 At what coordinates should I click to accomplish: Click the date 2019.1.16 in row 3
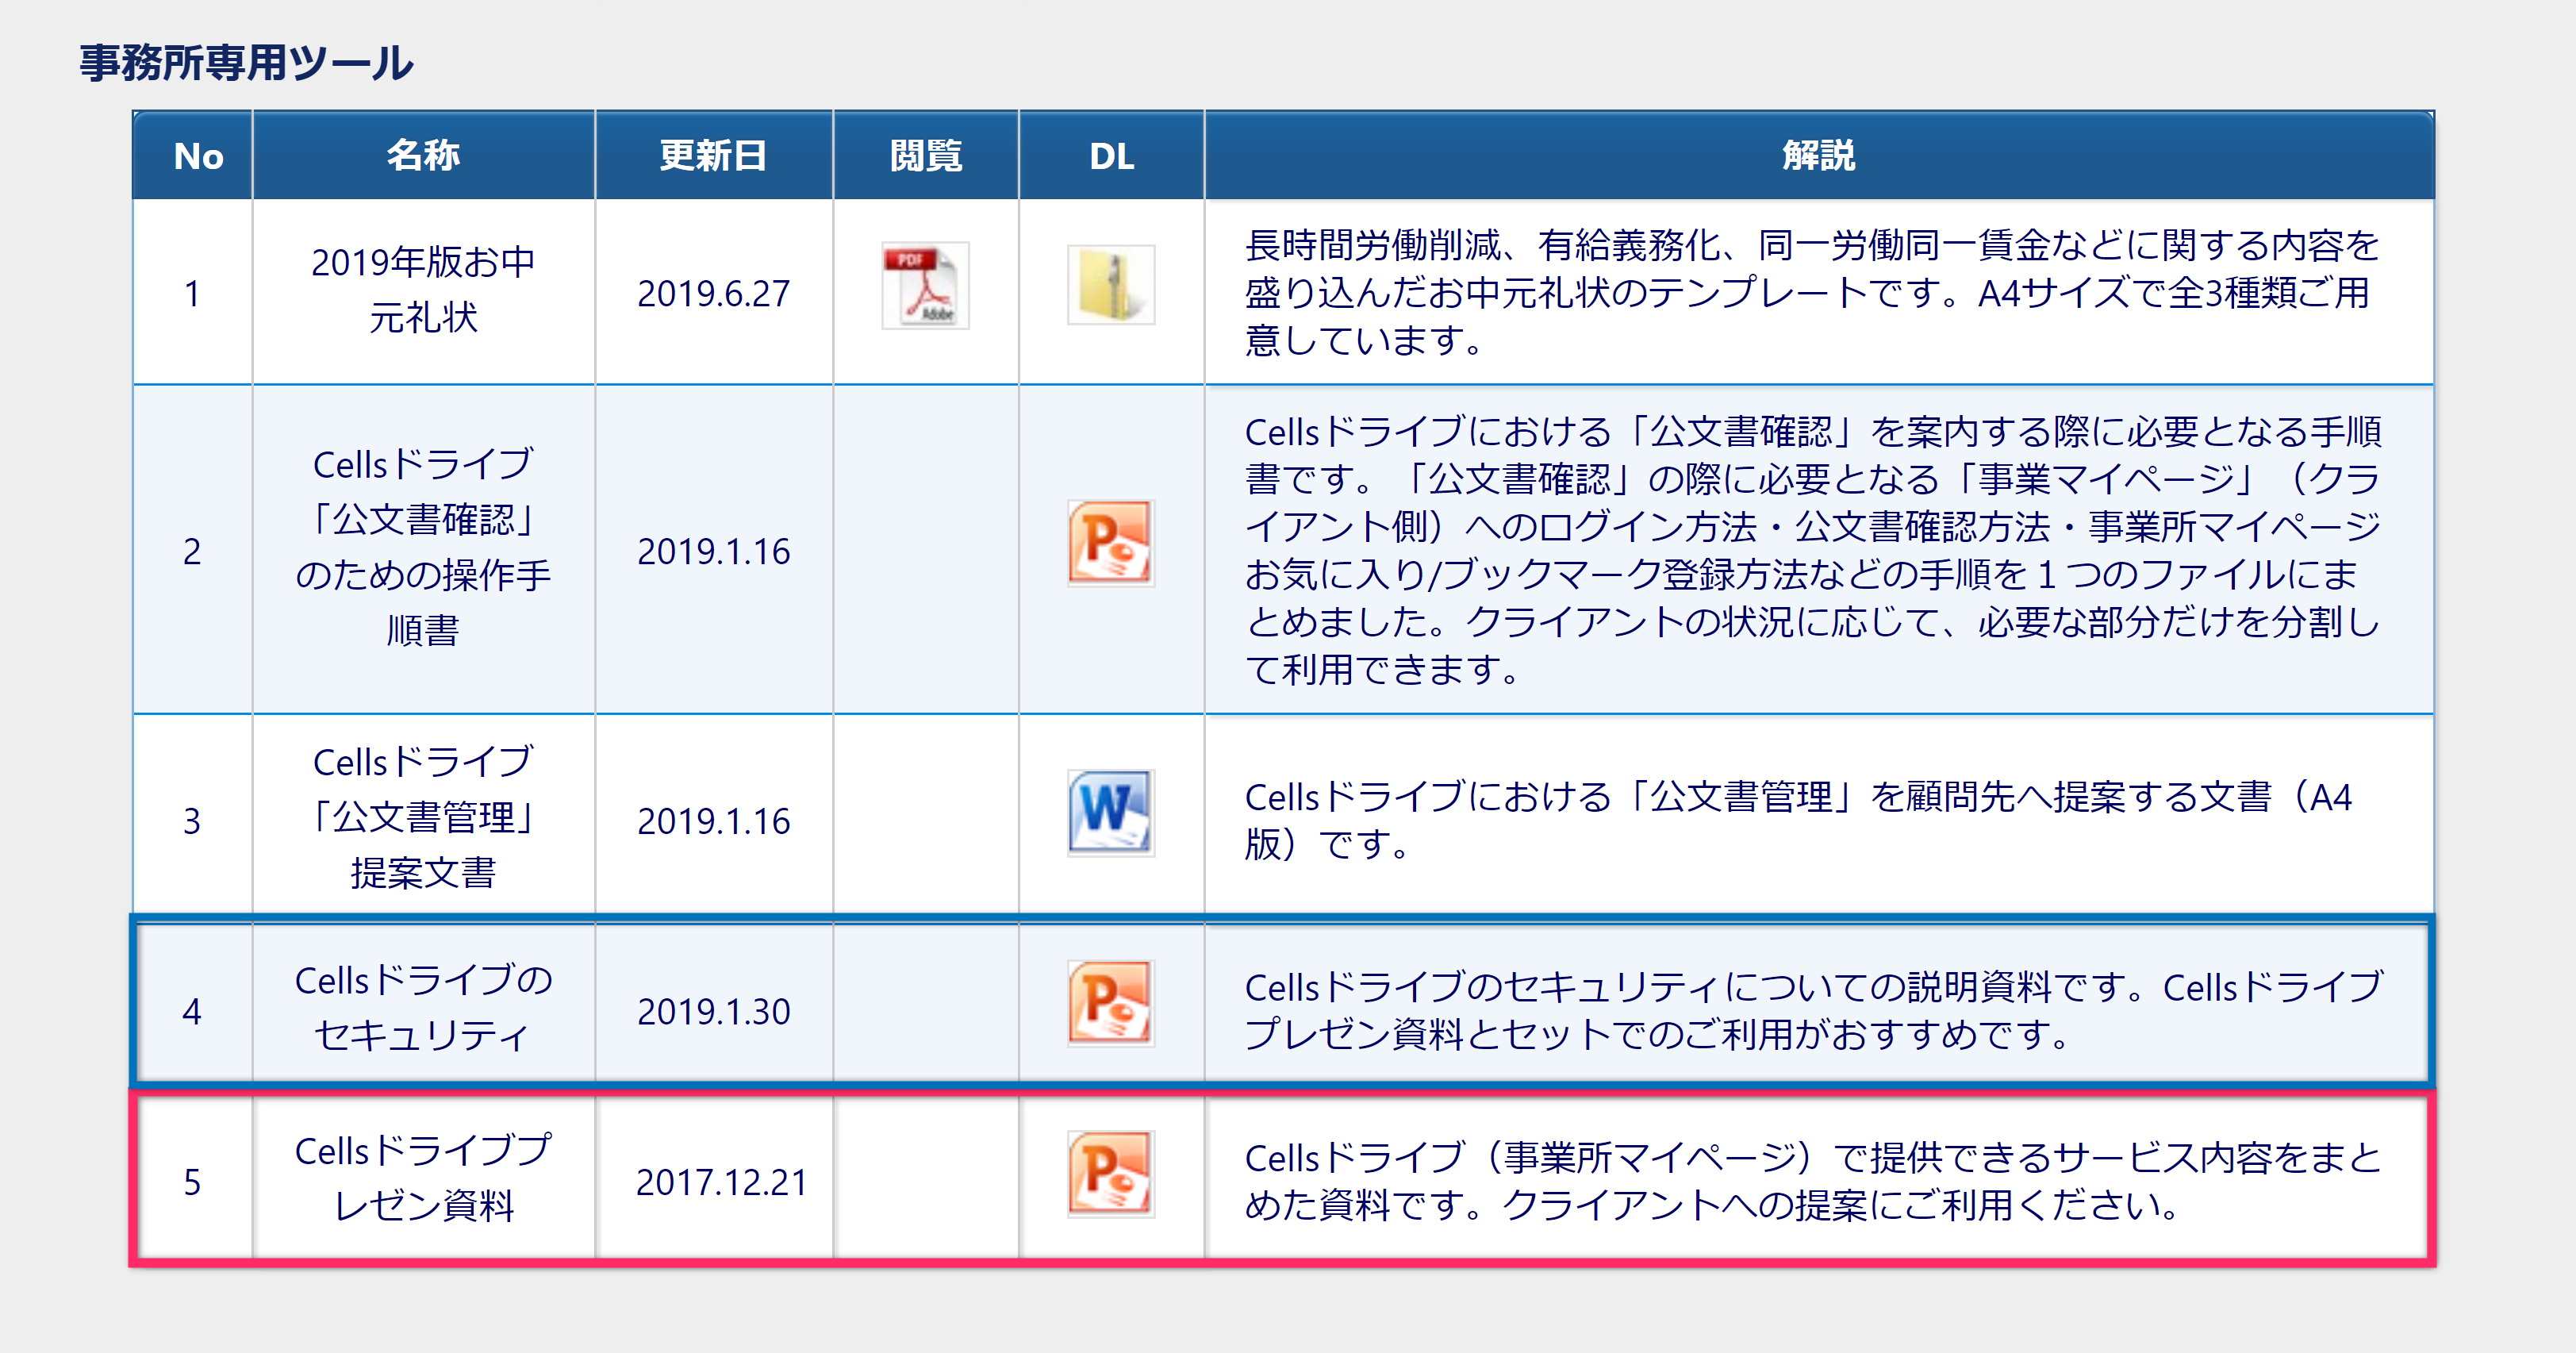713,821
